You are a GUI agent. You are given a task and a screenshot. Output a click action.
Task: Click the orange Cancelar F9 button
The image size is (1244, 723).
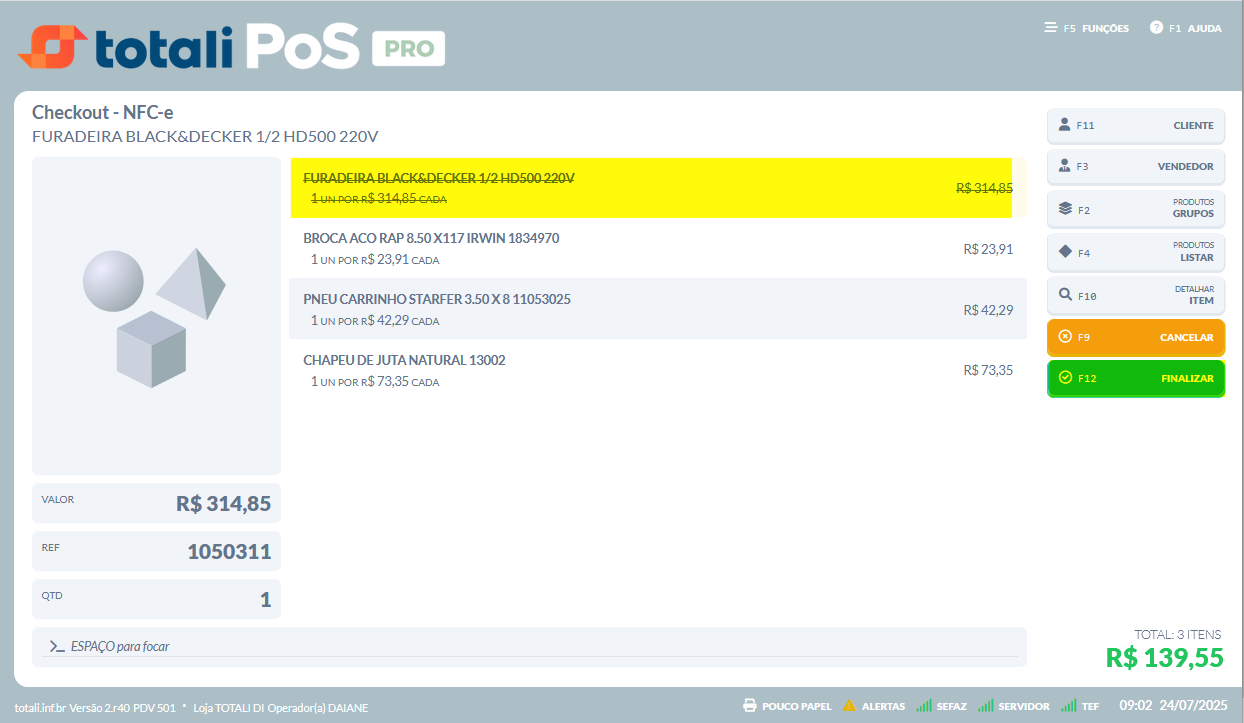tap(1136, 338)
